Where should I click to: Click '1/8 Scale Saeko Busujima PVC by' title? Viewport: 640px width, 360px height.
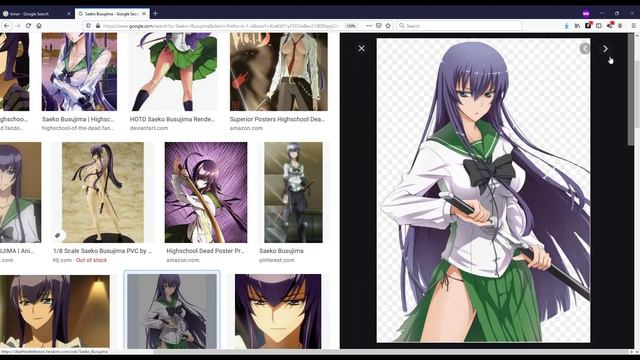[x=102, y=251]
